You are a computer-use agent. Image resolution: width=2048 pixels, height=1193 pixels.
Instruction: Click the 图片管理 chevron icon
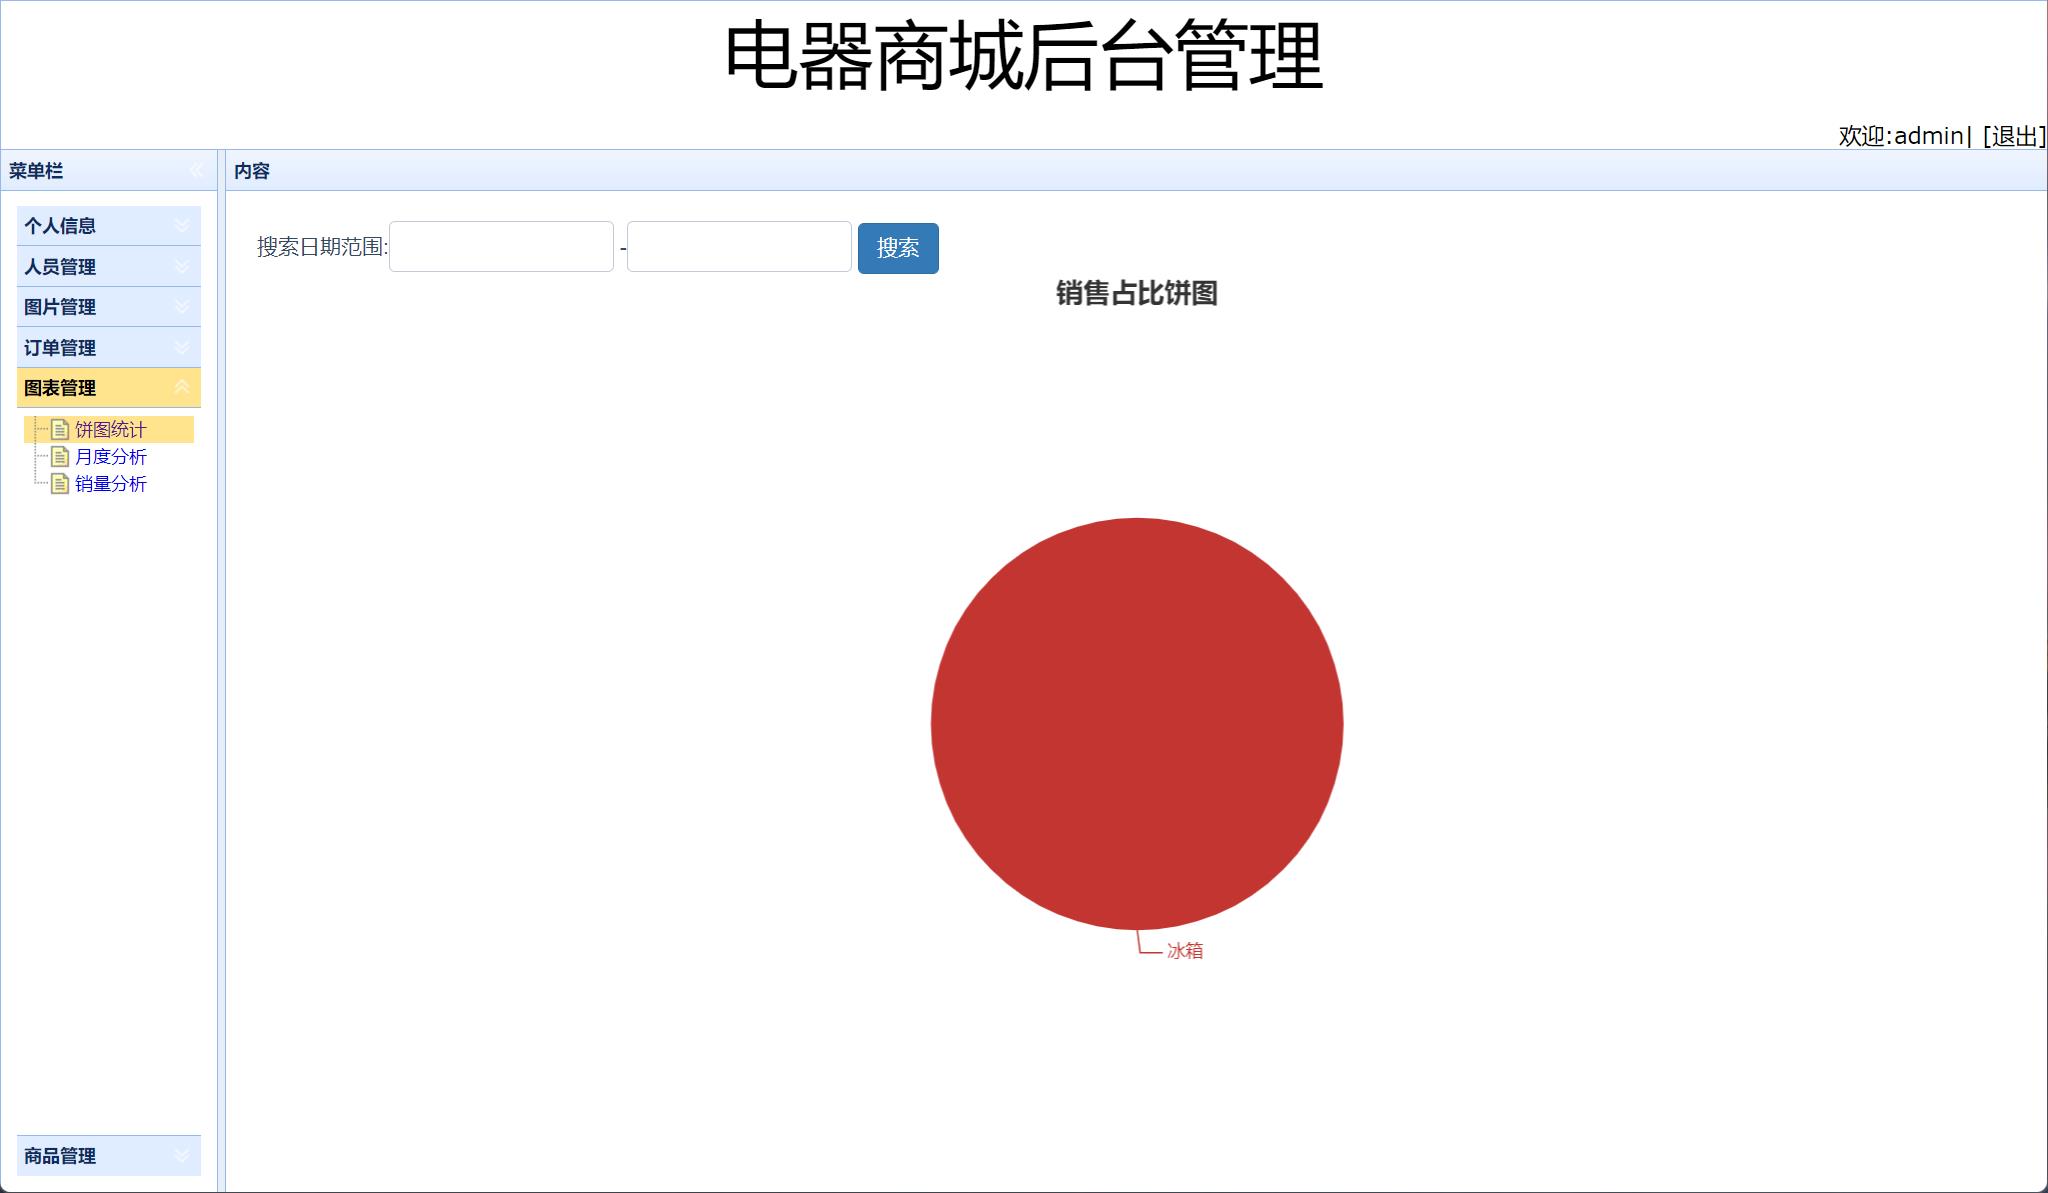click(x=182, y=307)
